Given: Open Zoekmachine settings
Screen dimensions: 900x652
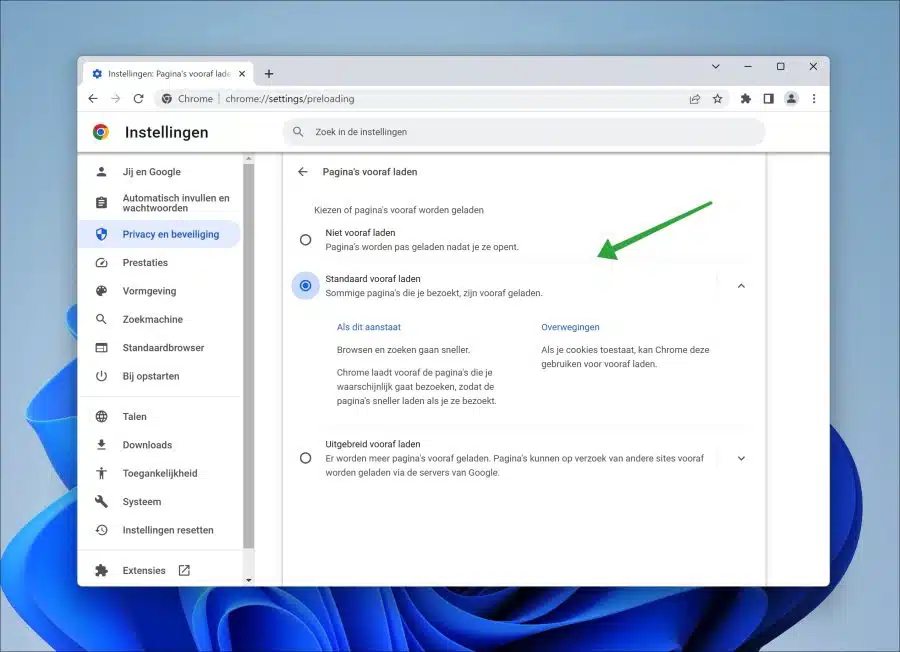Looking at the screenshot, I should click(159, 319).
